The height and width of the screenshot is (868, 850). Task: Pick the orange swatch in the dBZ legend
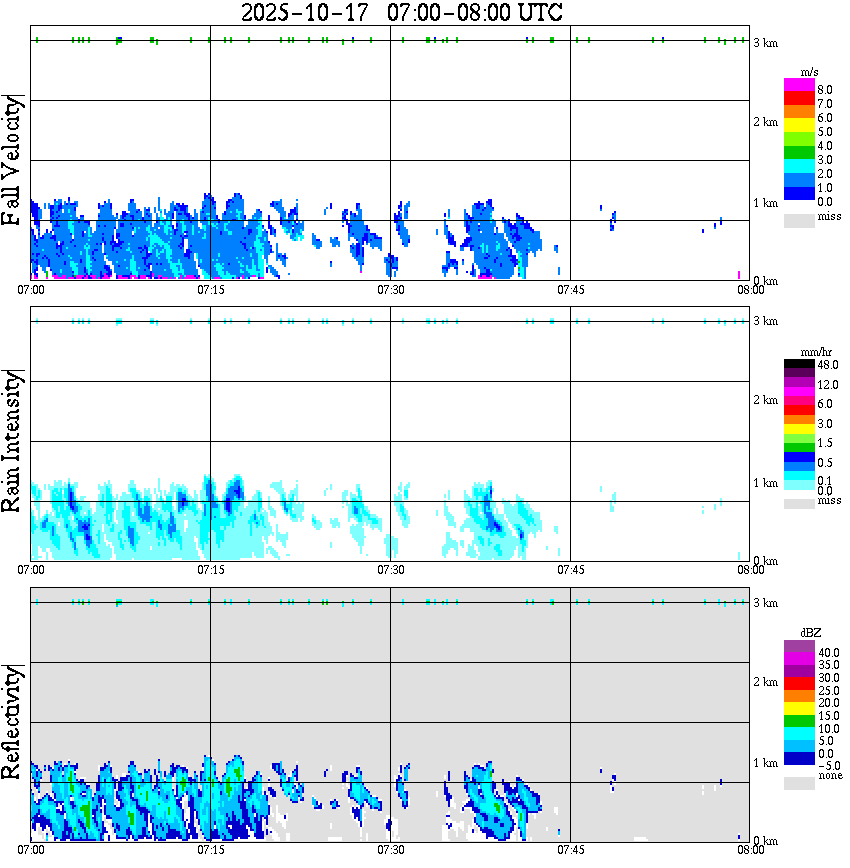coord(799,696)
